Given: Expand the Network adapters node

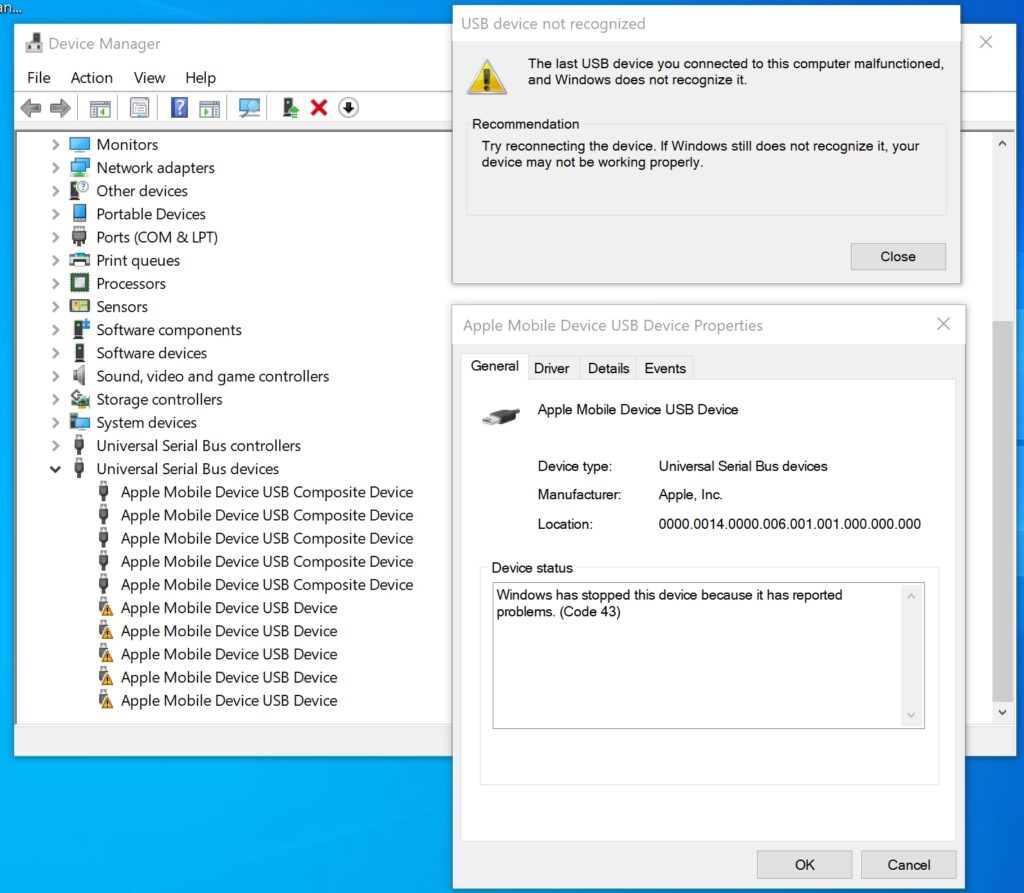Looking at the screenshot, I should (x=56, y=168).
